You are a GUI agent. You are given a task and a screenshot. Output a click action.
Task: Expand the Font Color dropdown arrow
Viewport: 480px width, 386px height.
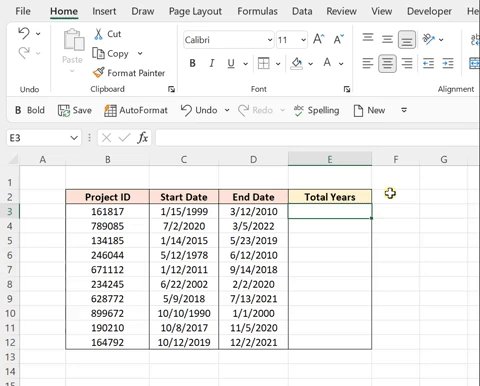pyautogui.click(x=341, y=63)
